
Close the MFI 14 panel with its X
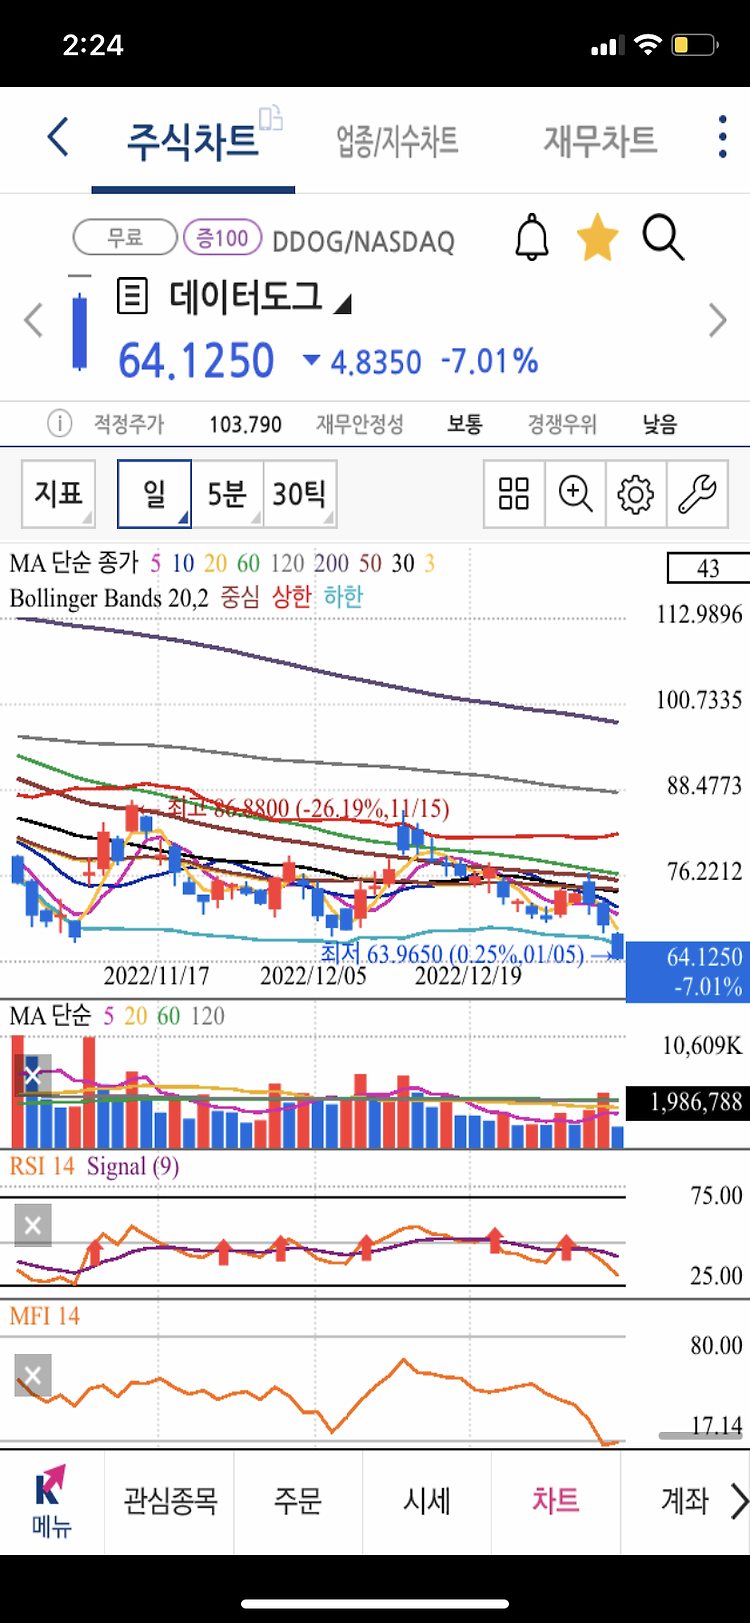(x=32, y=1377)
